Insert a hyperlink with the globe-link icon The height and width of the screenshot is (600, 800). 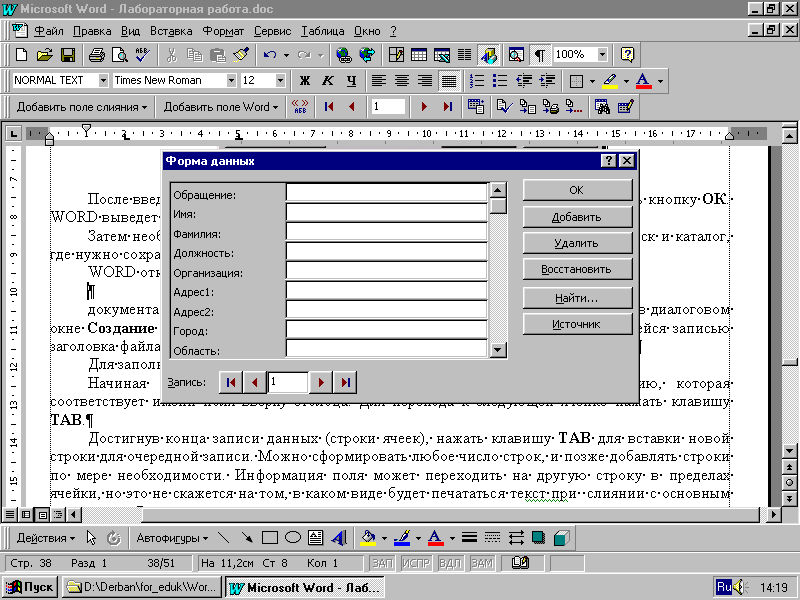tap(344, 55)
